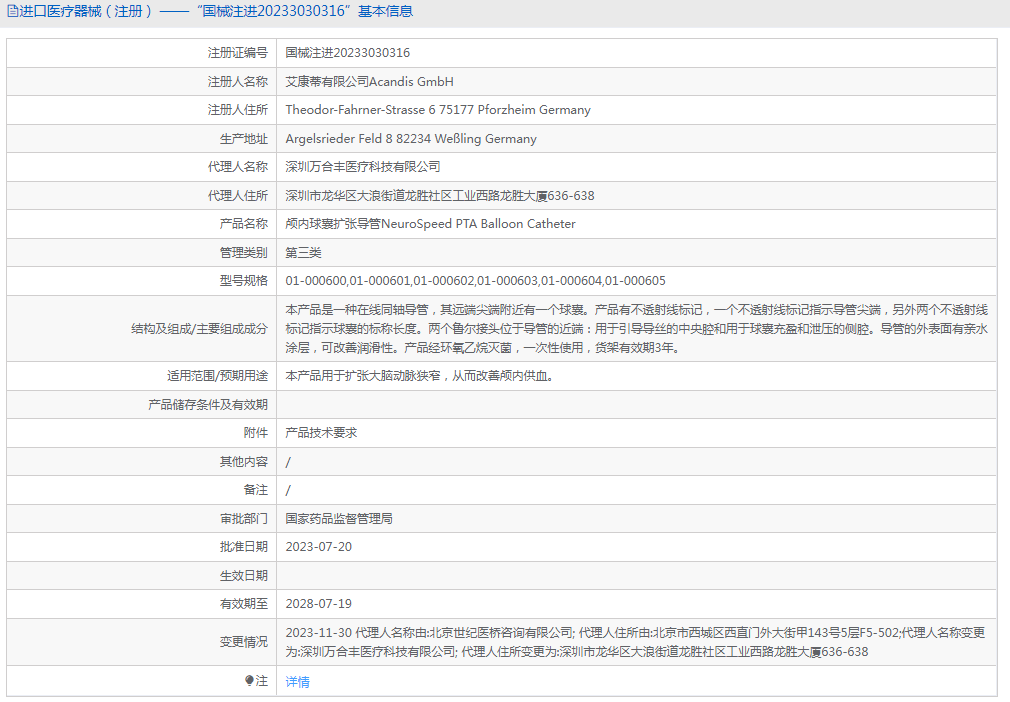
Task: Click the 注册人名称 label
Action: (238, 82)
